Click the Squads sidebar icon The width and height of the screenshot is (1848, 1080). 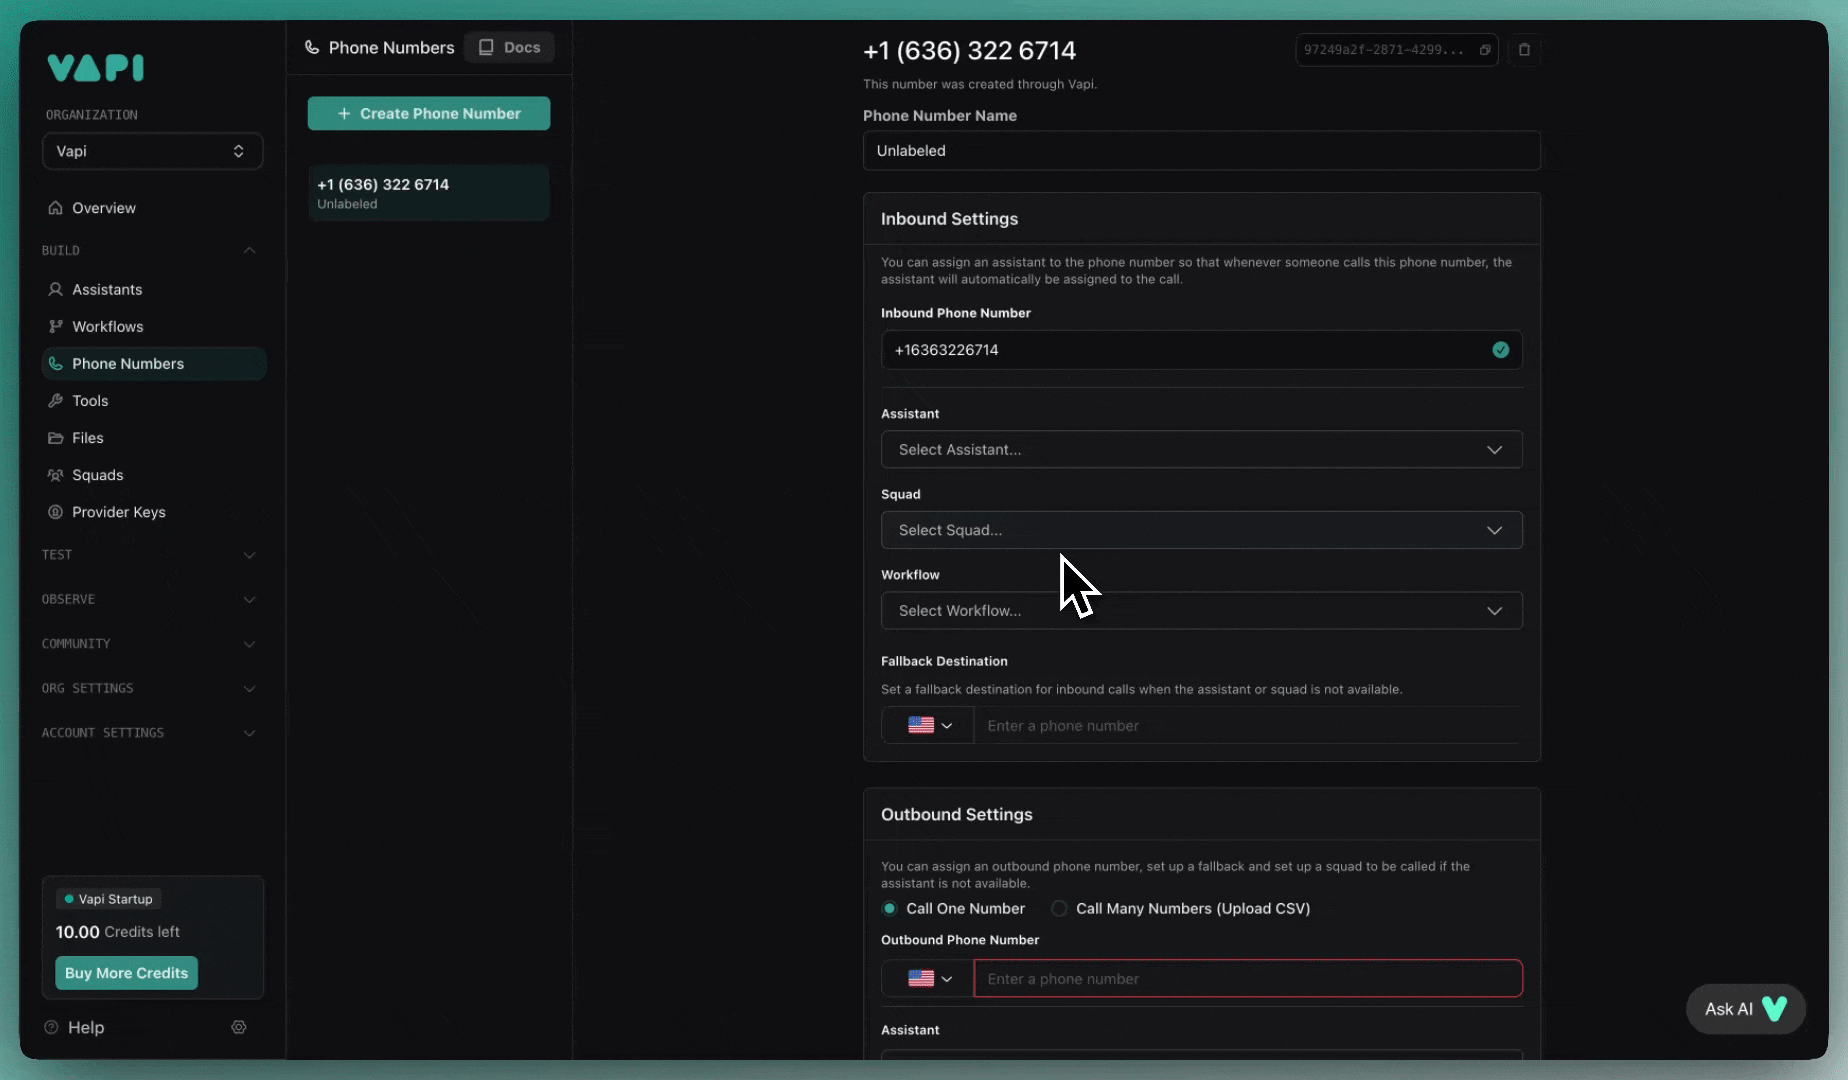point(56,475)
